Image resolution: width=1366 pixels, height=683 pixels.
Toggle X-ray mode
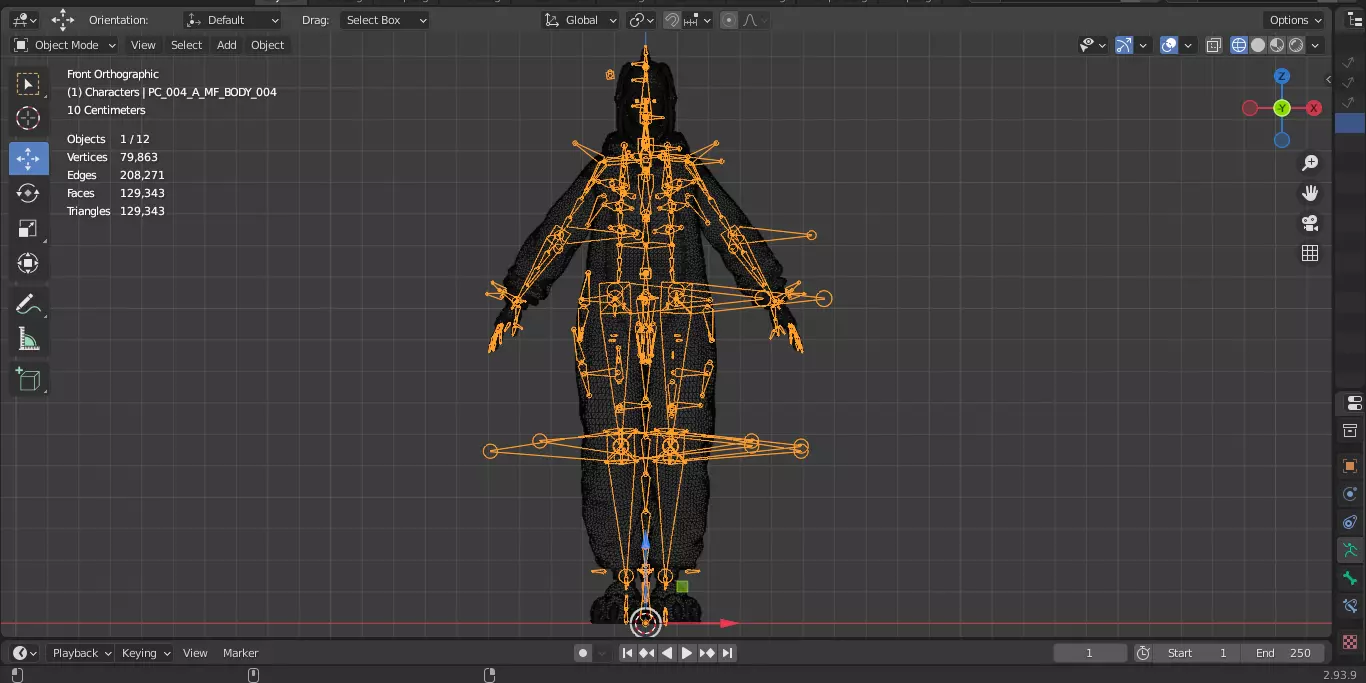(1214, 45)
